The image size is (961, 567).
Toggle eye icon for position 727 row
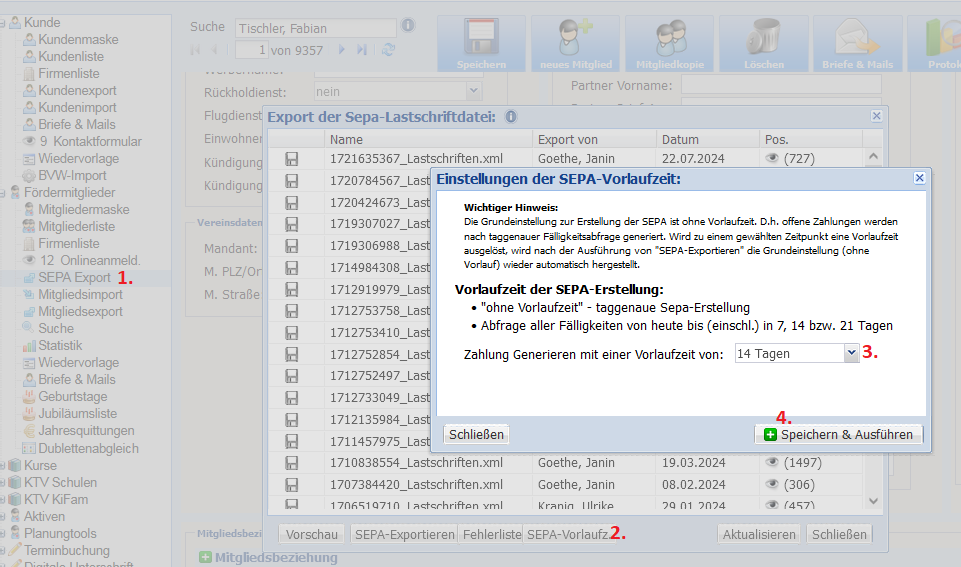tap(772, 158)
